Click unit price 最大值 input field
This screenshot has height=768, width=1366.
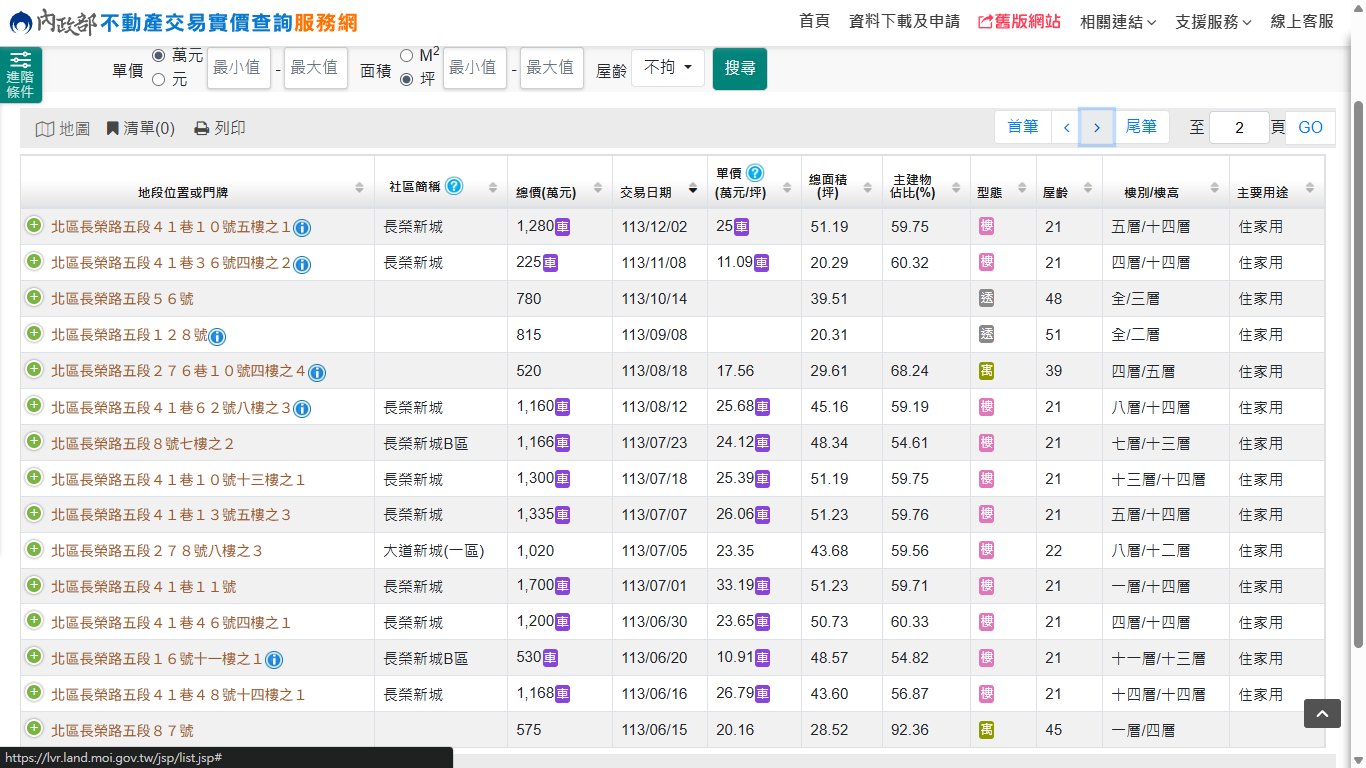coord(316,68)
